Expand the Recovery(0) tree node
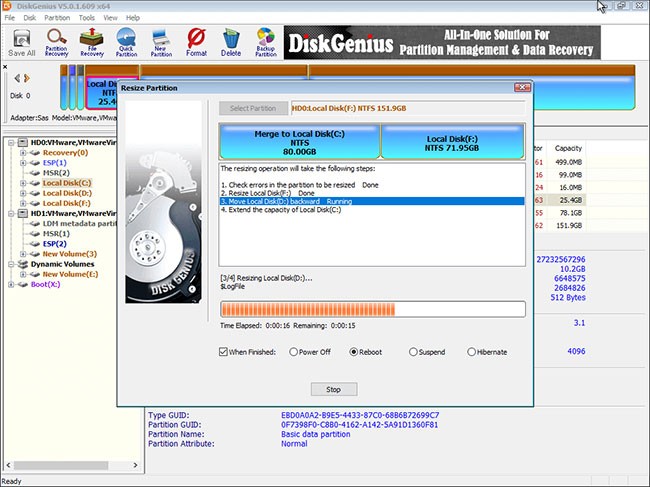The height and width of the screenshot is (487, 650). (x=23, y=152)
